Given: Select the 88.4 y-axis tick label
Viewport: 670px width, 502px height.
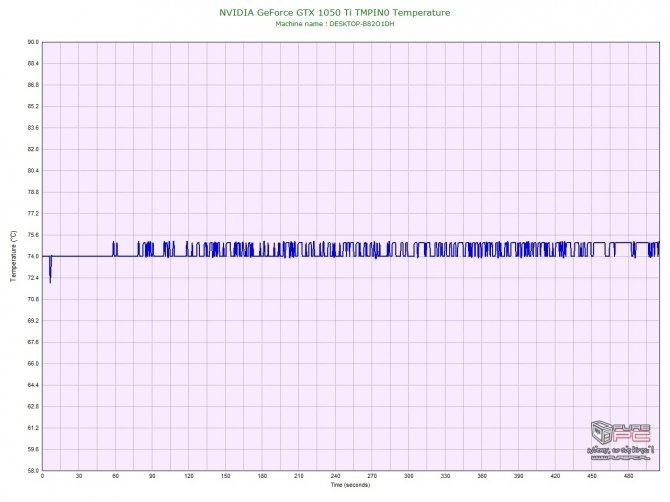Looking at the screenshot, I should tap(33, 64).
